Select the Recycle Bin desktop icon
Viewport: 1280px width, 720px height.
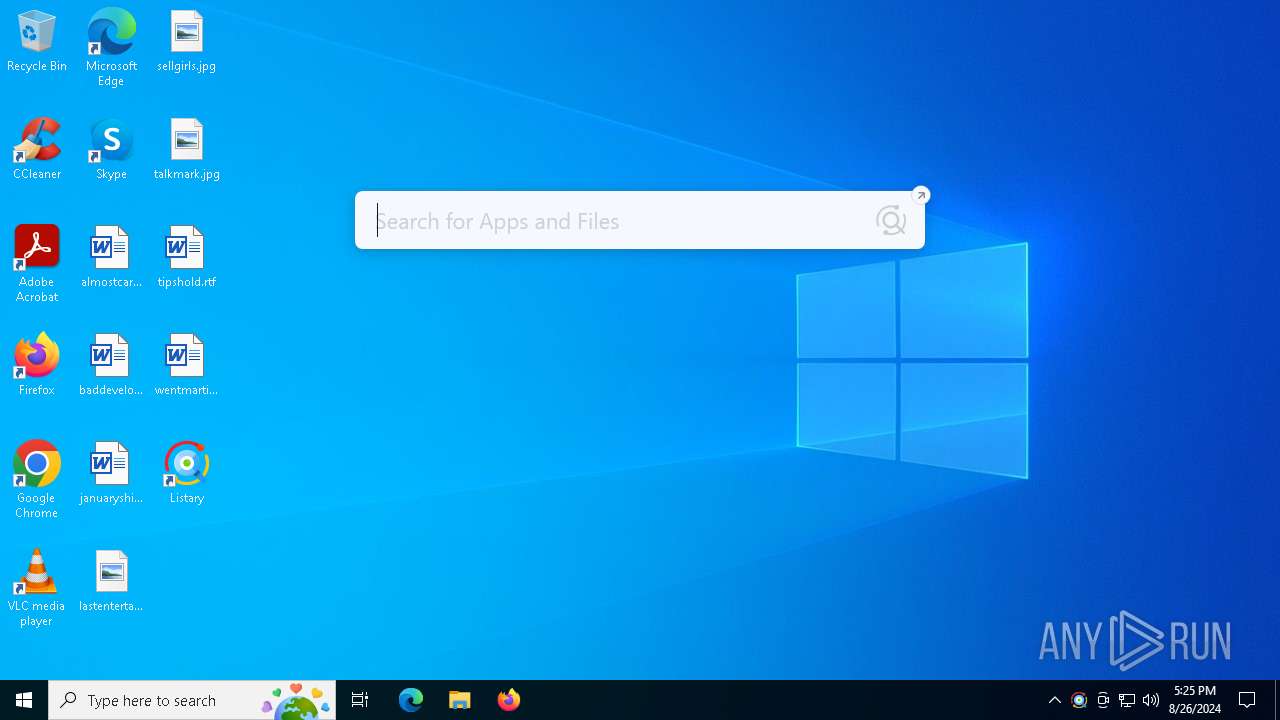click(37, 42)
